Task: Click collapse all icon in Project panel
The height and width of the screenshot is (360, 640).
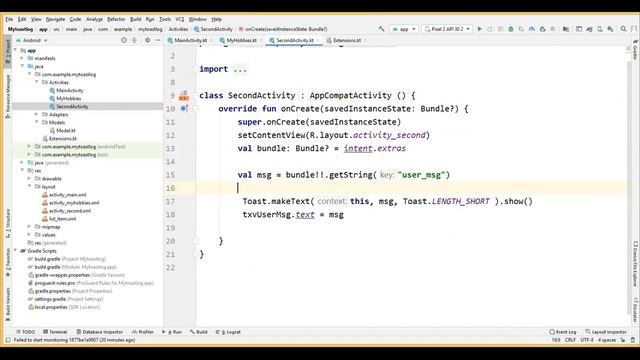Action: tap(134, 40)
